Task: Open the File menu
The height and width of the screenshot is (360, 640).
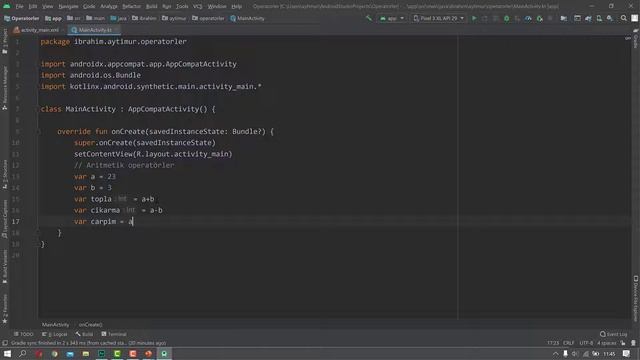Action: click(x=19, y=7)
